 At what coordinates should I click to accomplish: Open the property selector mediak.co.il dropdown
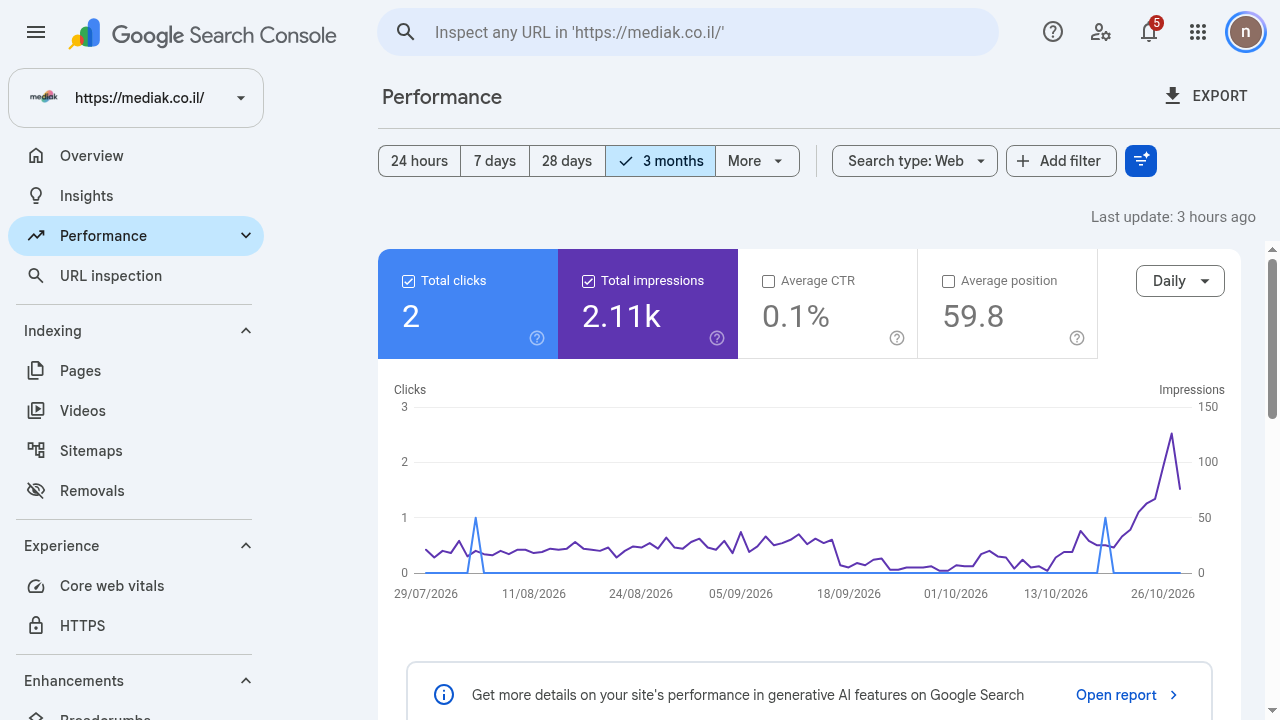[136, 98]
